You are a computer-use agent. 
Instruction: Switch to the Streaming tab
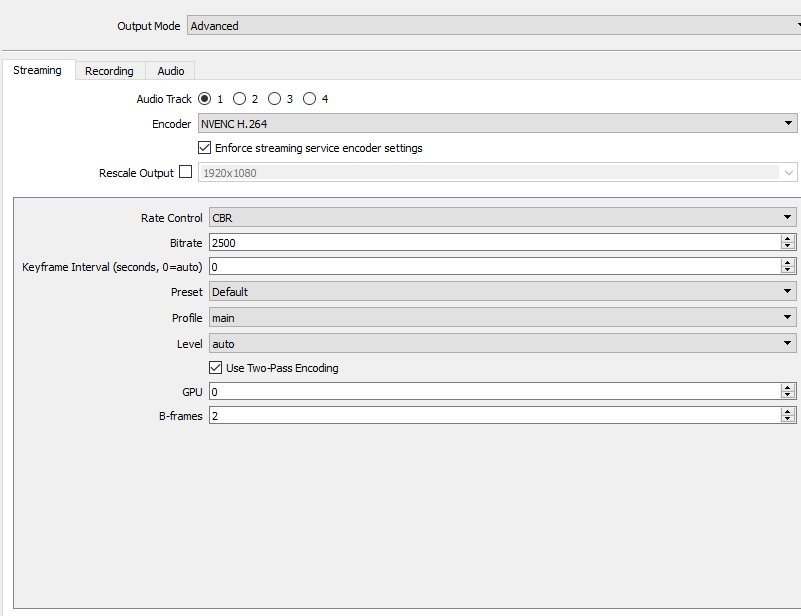38,70
